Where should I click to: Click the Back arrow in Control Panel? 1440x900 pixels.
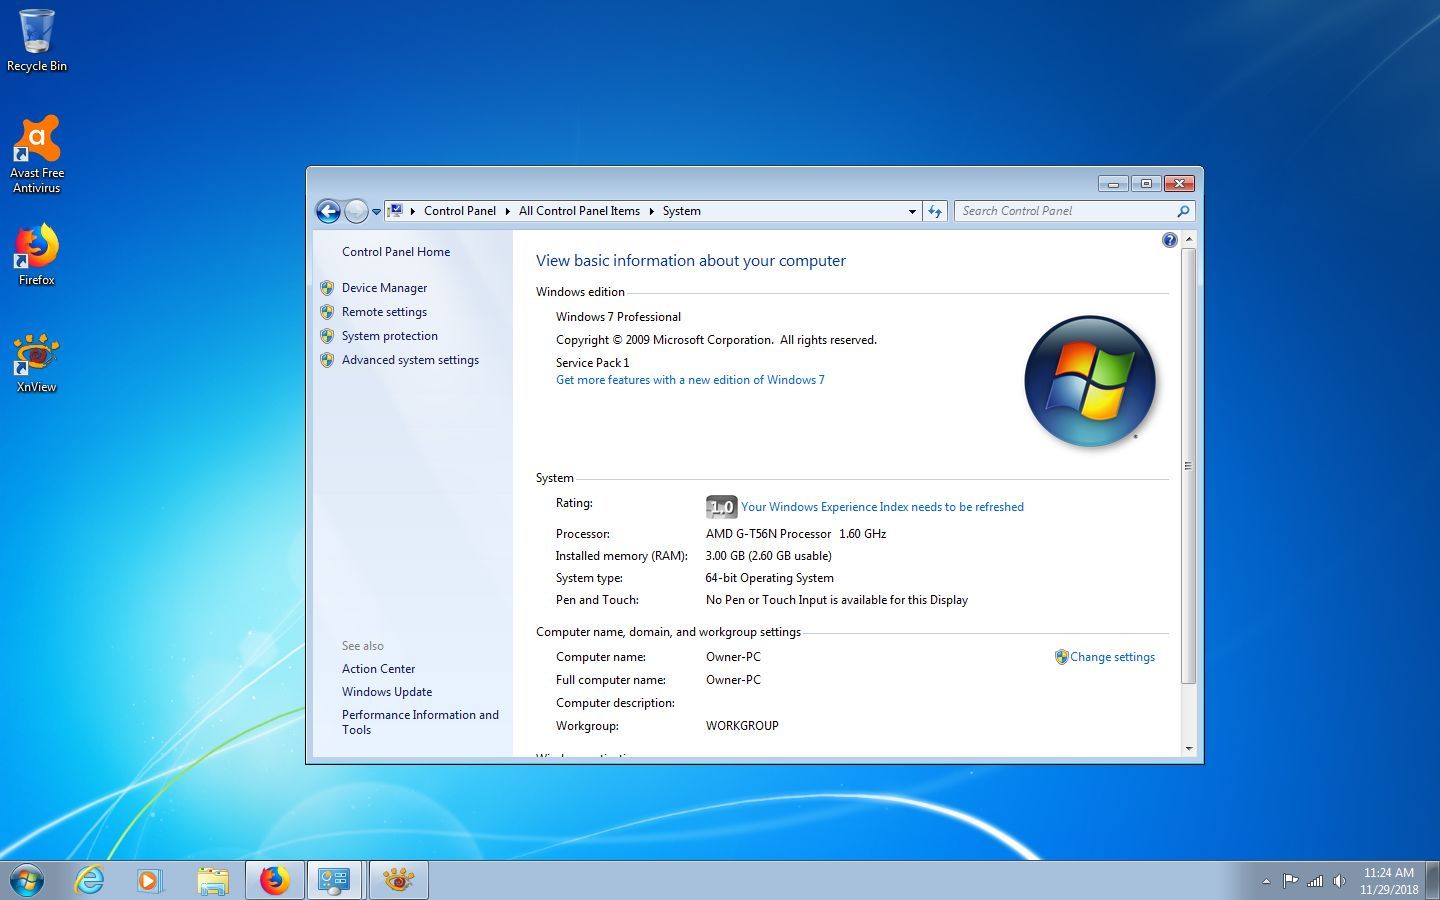click(328, 211)
